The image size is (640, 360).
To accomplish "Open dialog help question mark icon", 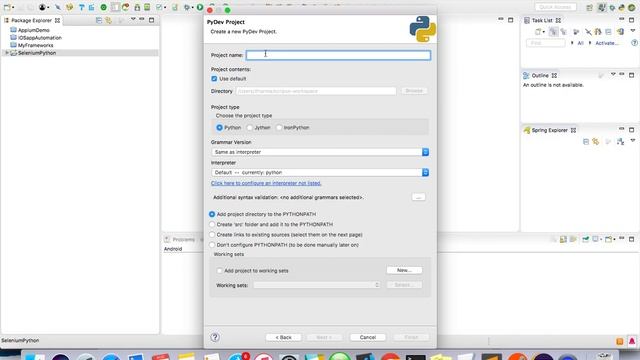I will coord(215,337).
